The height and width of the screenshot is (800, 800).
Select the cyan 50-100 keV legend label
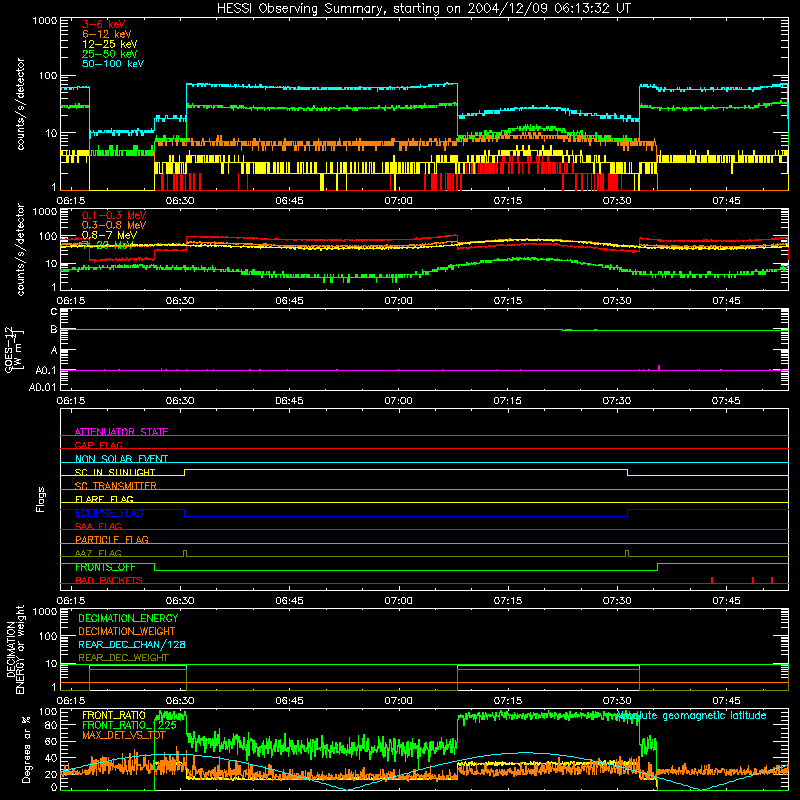[113, 64]
